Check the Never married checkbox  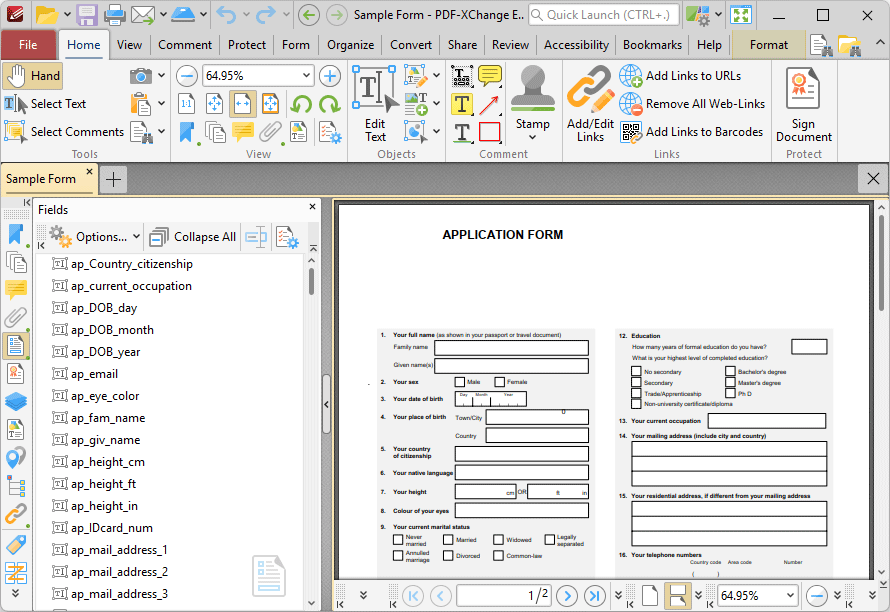click(x=398, y=539)
